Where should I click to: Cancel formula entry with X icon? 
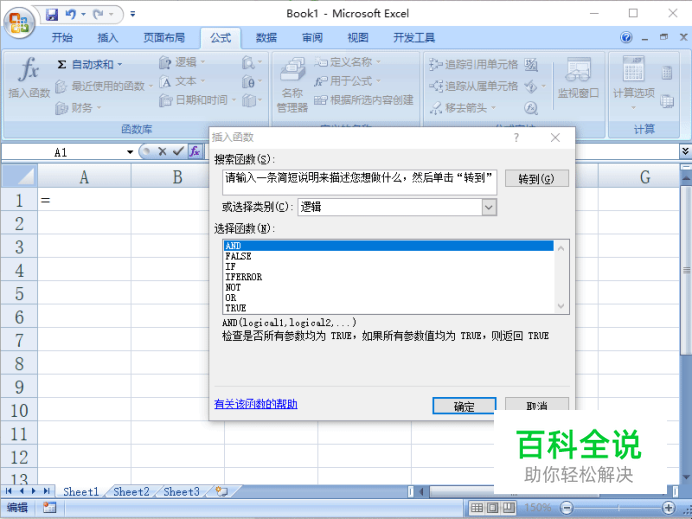[162, 152]
